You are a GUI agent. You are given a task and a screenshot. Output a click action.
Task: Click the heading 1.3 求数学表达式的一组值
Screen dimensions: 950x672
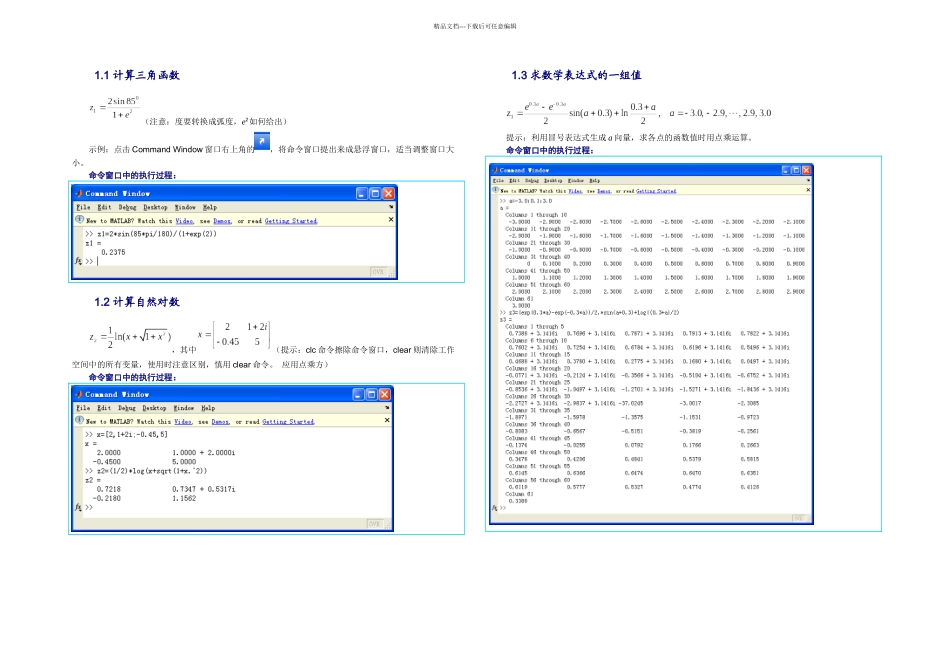576,75
